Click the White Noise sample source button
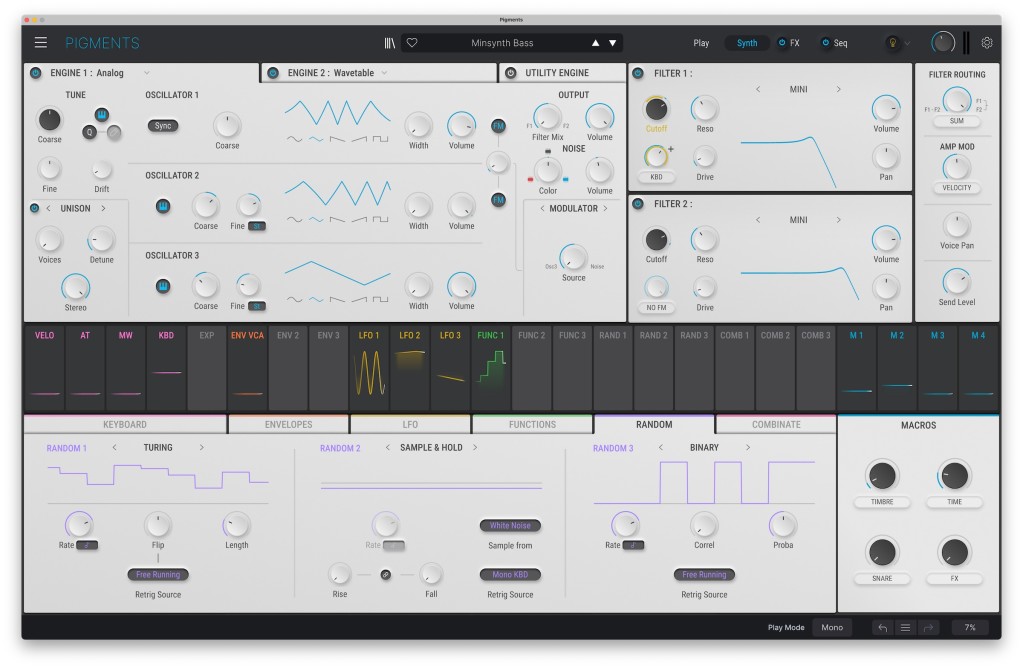Viewport: 1023px width, 668px height. point(510,525)
